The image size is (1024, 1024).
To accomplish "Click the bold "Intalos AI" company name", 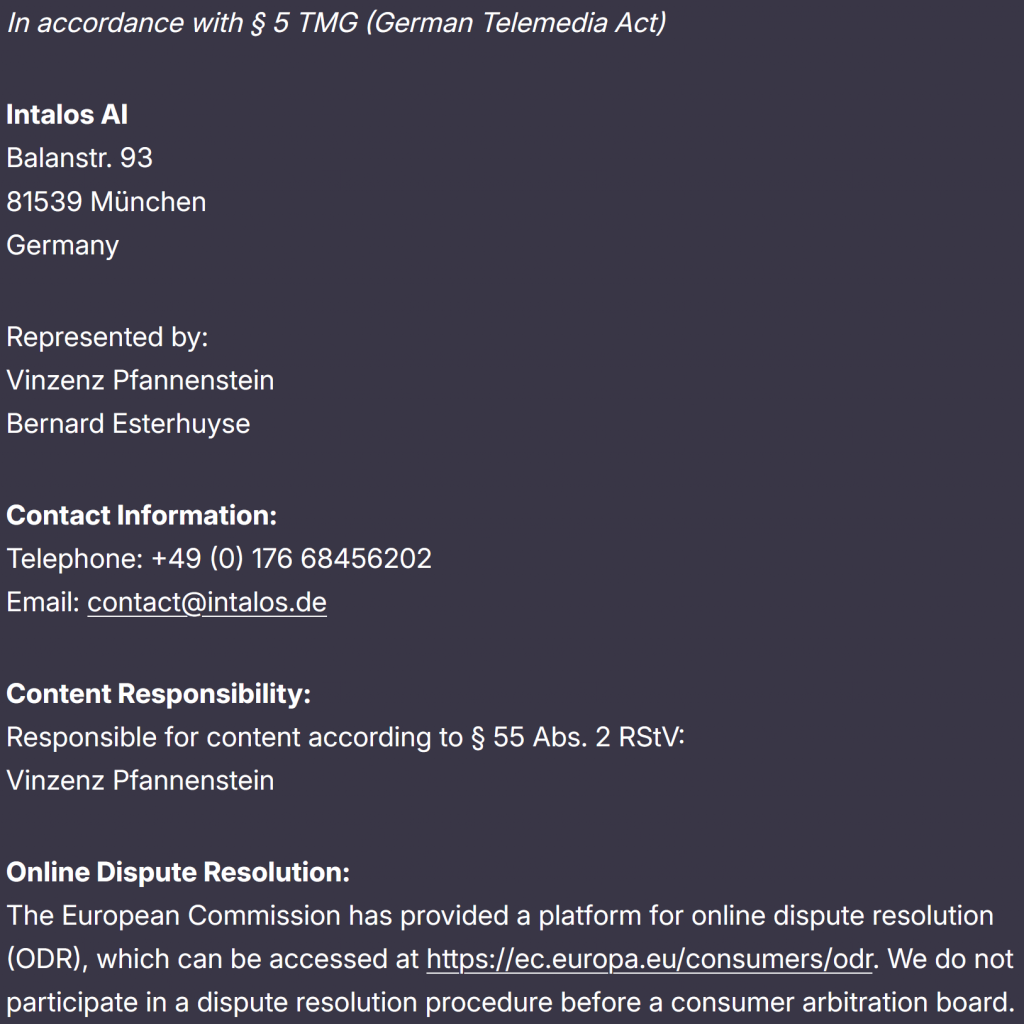I will coord(67,115).
